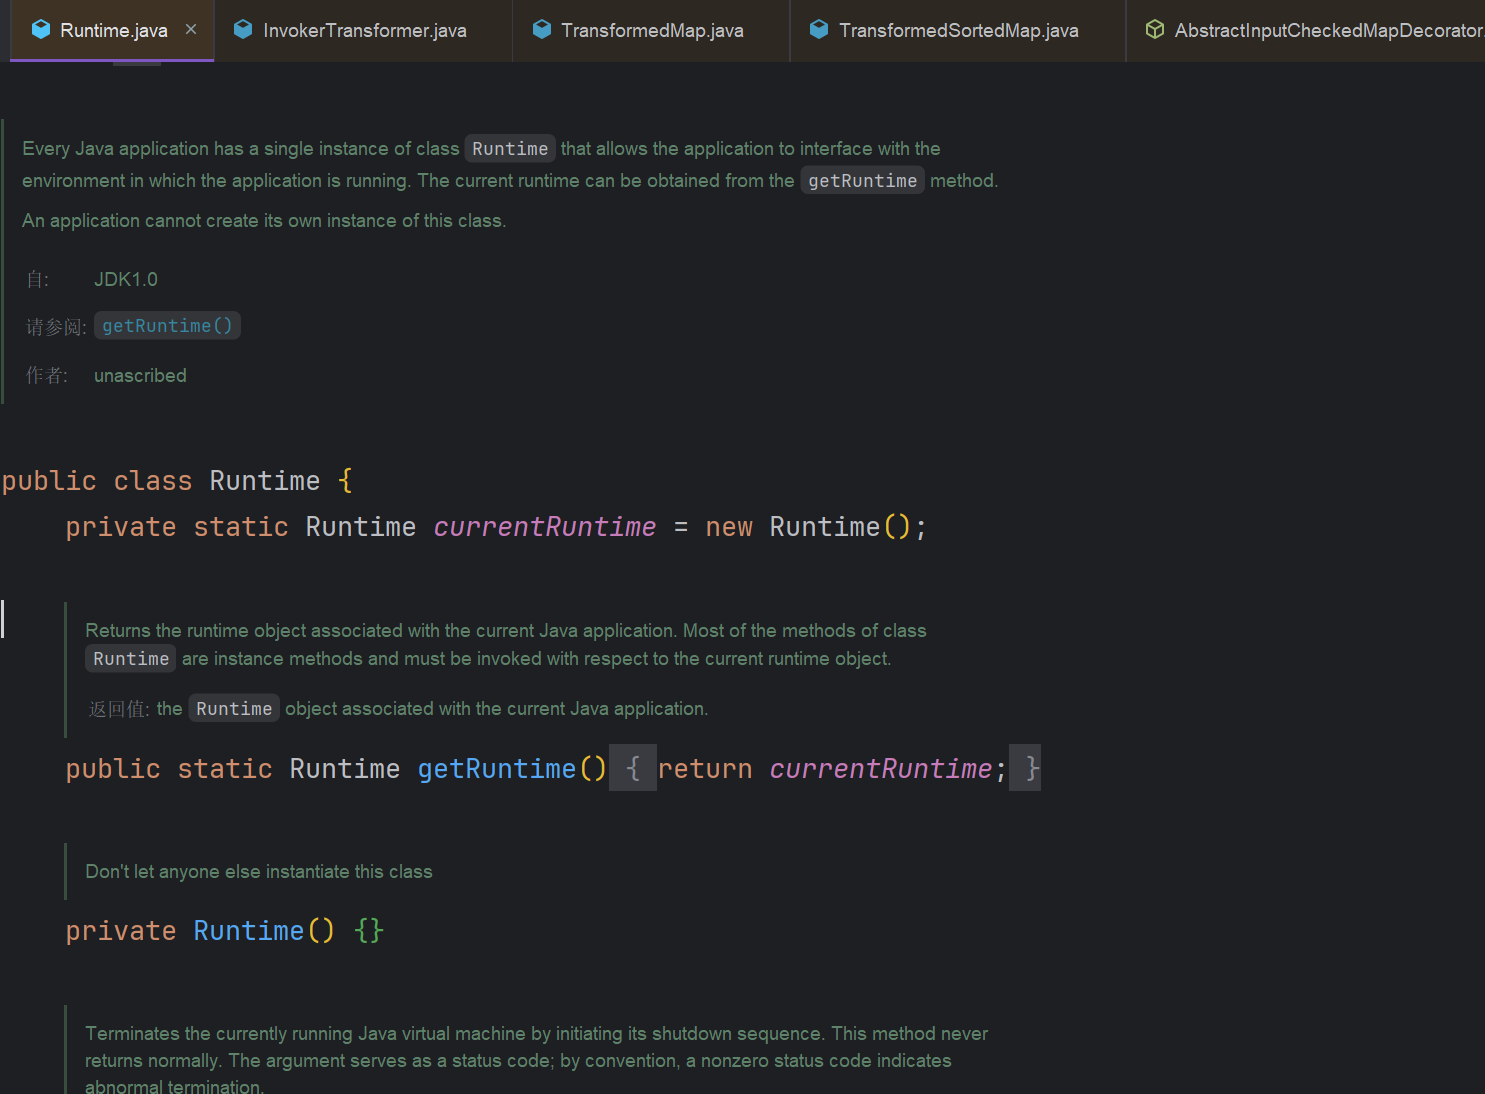Click Runtime in the public class declaration
Screen dimensions: 1485x1094
click(x=264, y=481)
